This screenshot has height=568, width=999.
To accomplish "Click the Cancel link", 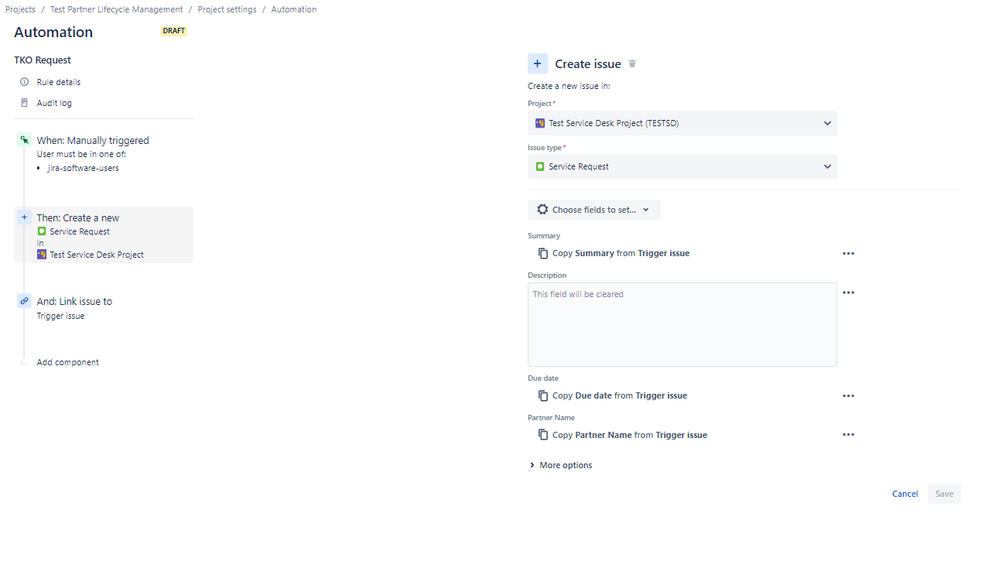I will click(x=905, y=493).
